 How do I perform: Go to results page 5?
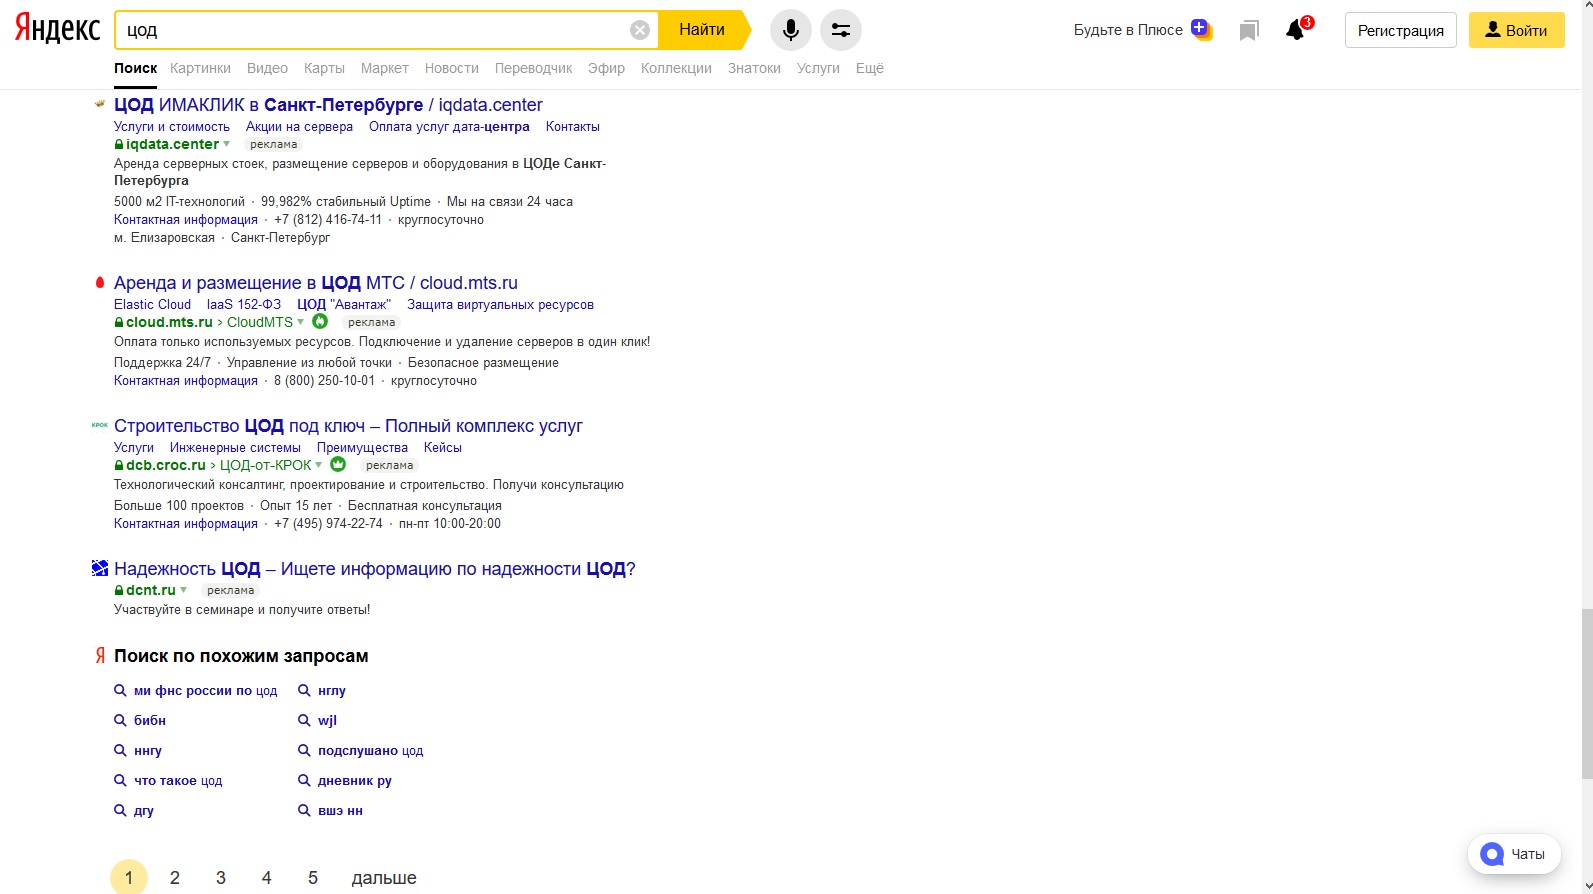pos(313,877)
